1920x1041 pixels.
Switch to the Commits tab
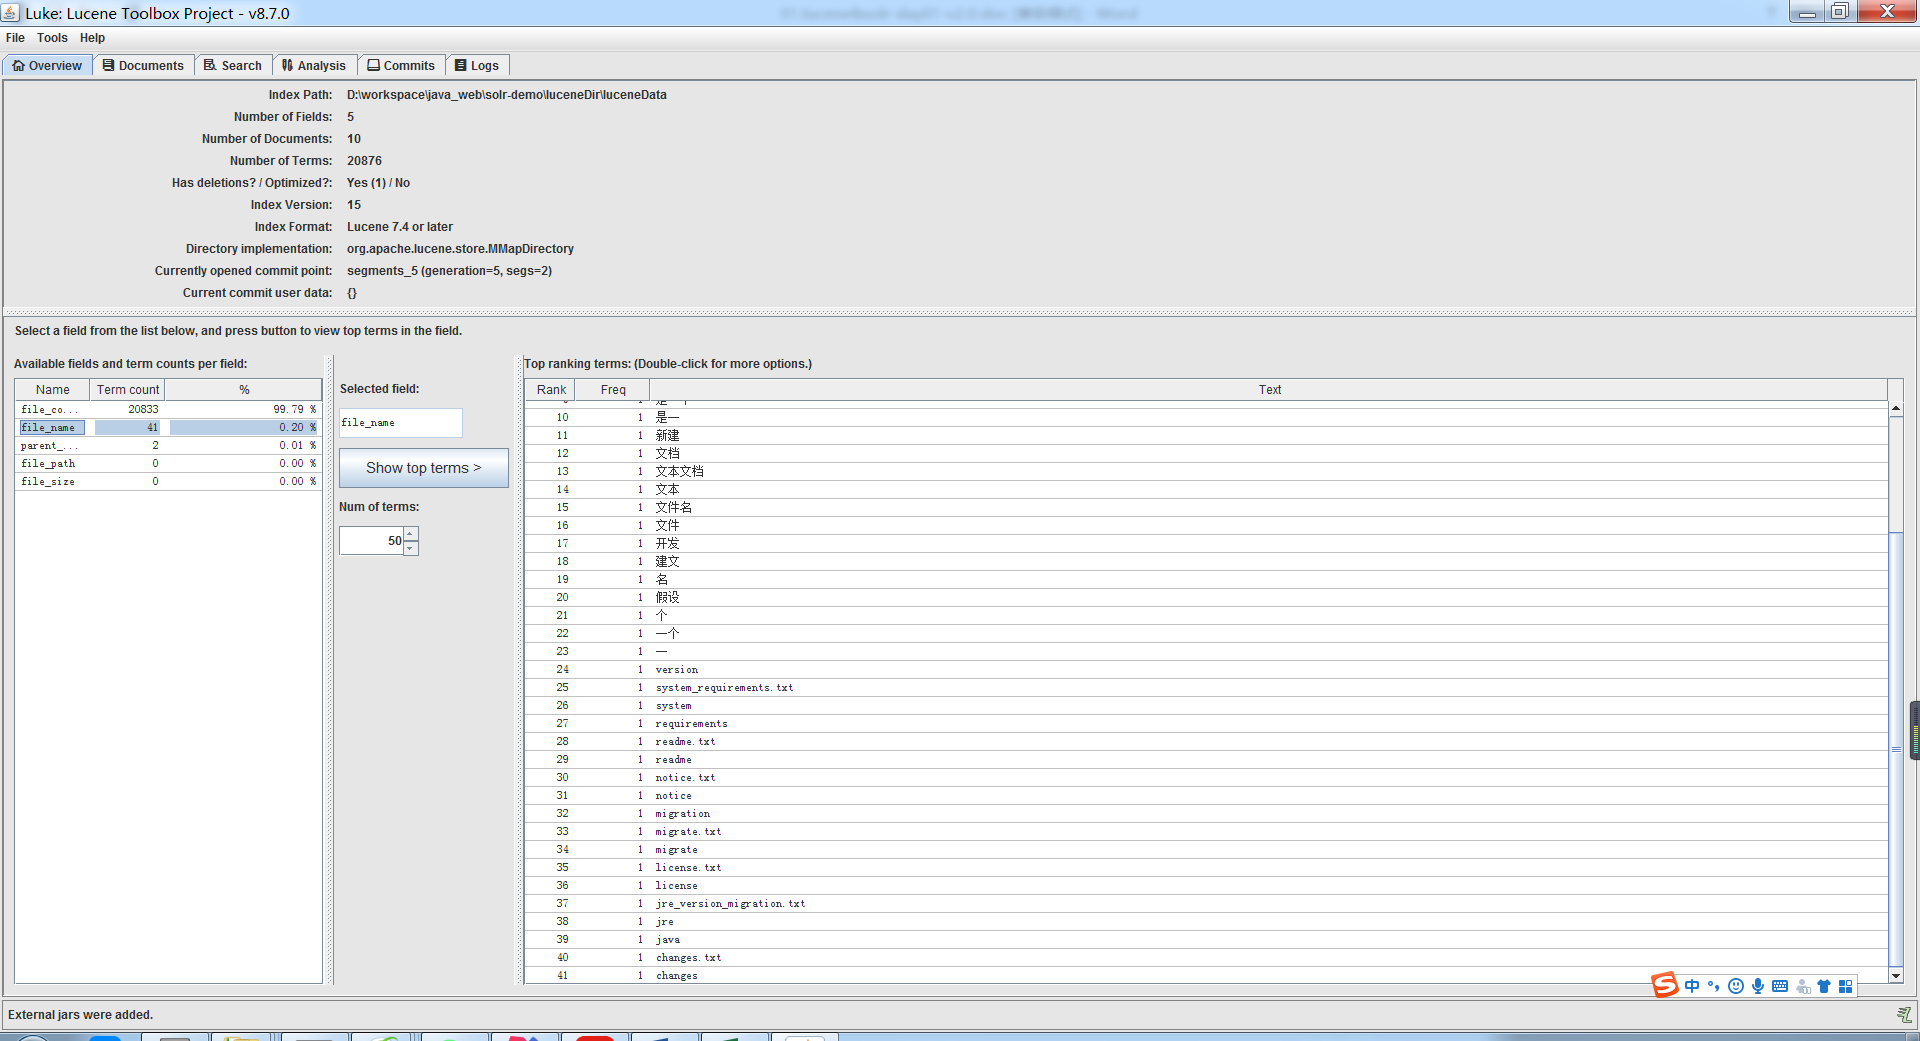coord(401,65)
